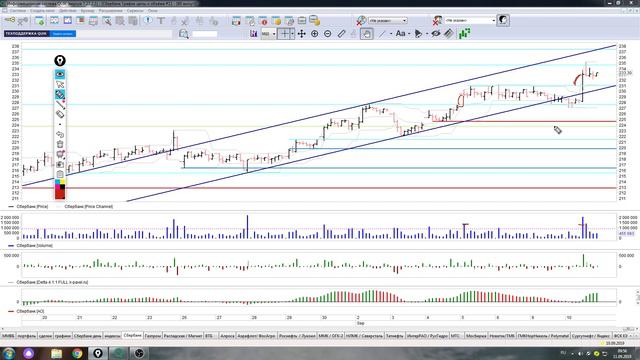Click the camera screenshot icon in floating panel
This screenshot has width=640, height=360.
click(x=60, y=164)
